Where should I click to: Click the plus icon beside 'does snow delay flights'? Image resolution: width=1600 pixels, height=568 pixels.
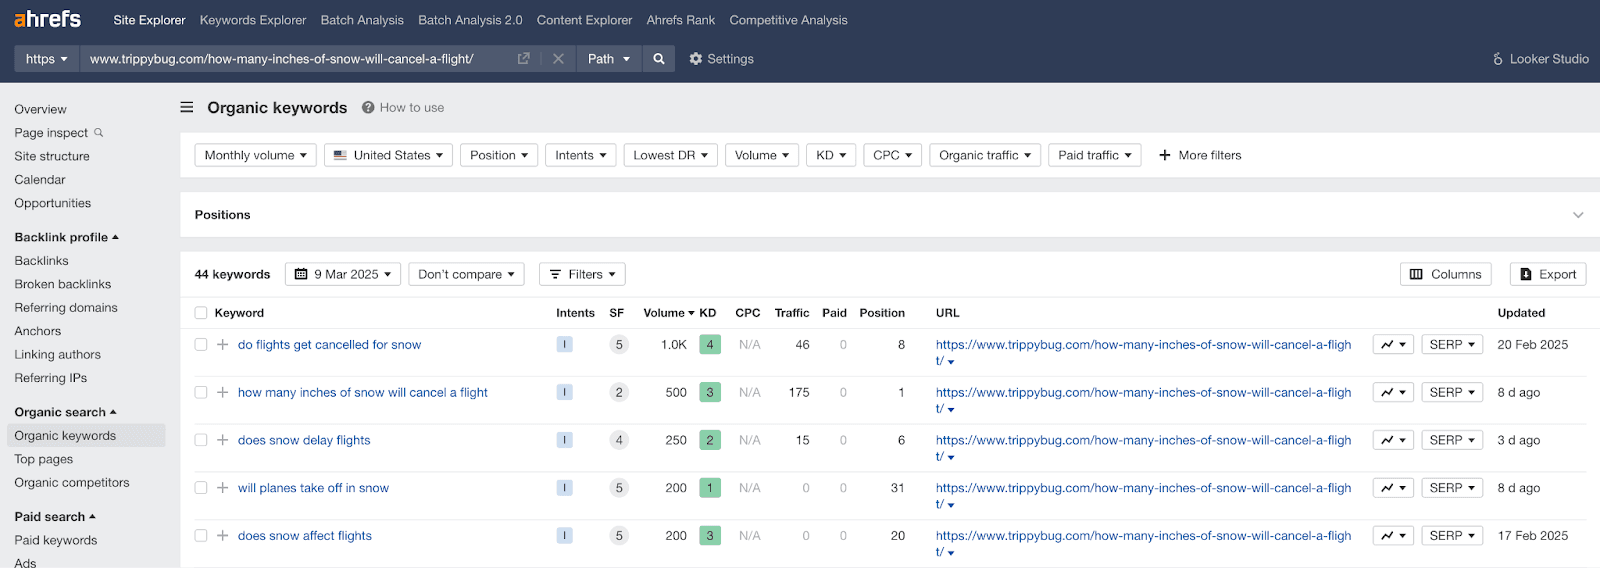[x=223, y=440]
